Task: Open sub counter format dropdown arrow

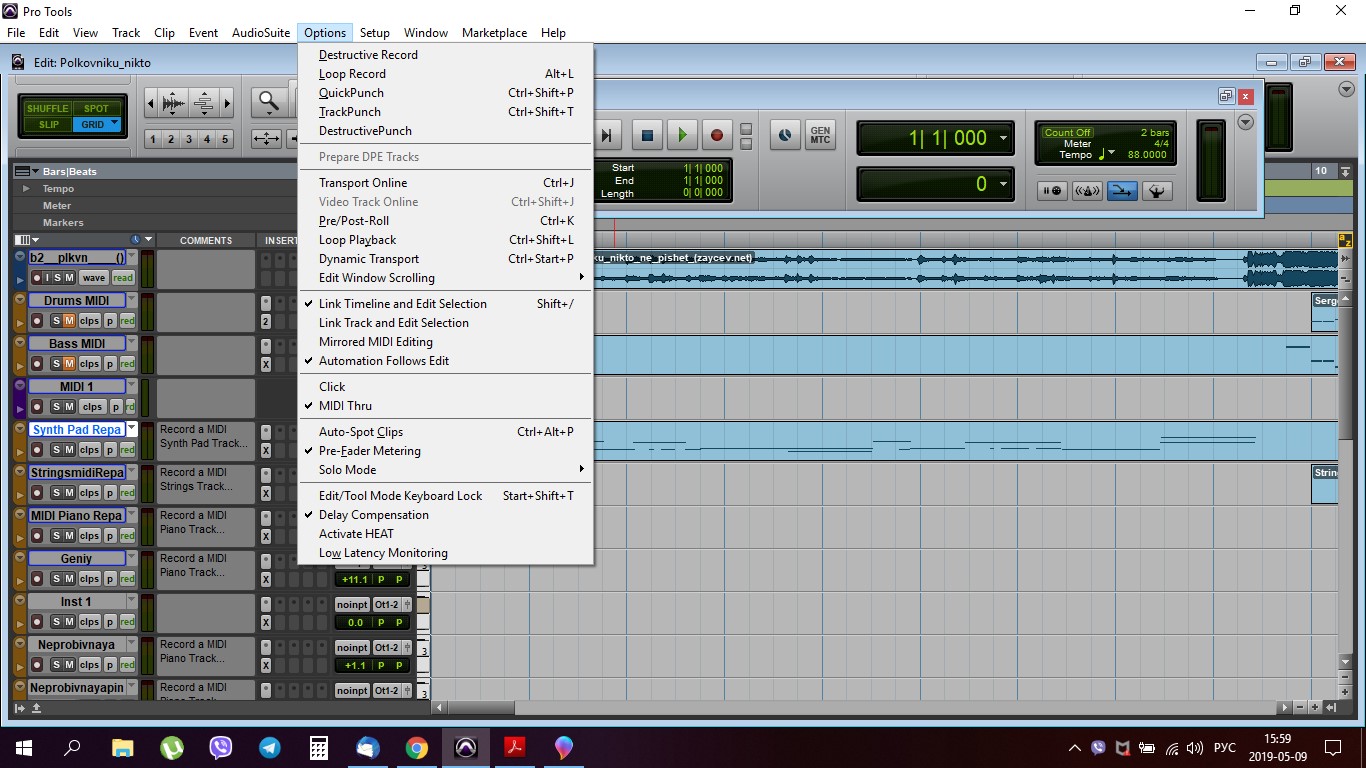Action: (1001, 184)
